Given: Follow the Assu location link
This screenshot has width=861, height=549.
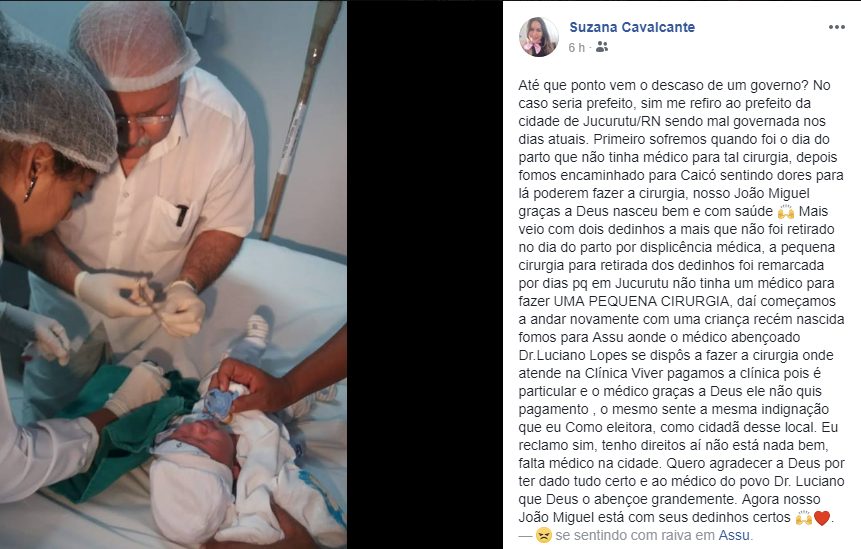Looking at the screenshot, I should coord(734,535).
